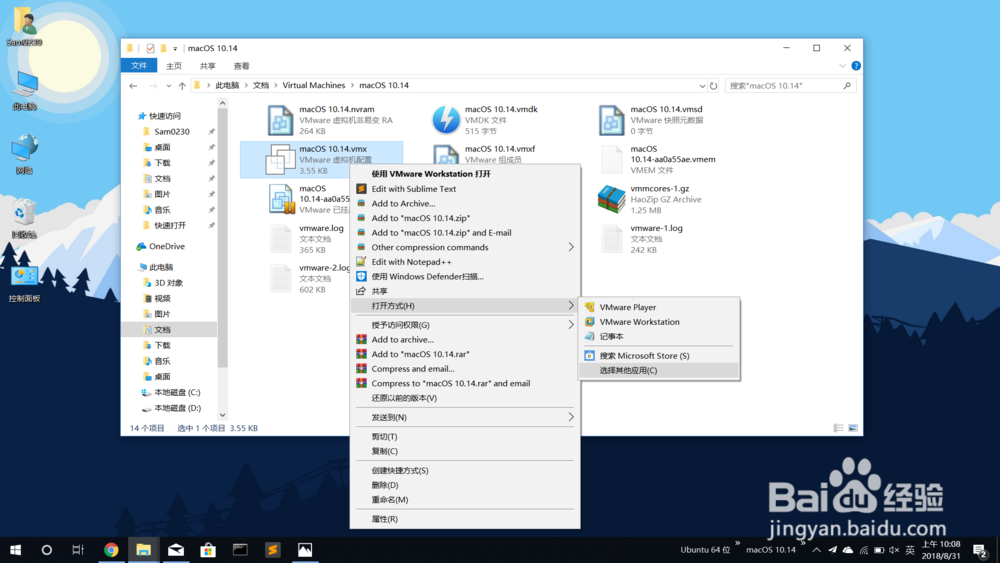Open Task View from taskbar

point(78,550)
